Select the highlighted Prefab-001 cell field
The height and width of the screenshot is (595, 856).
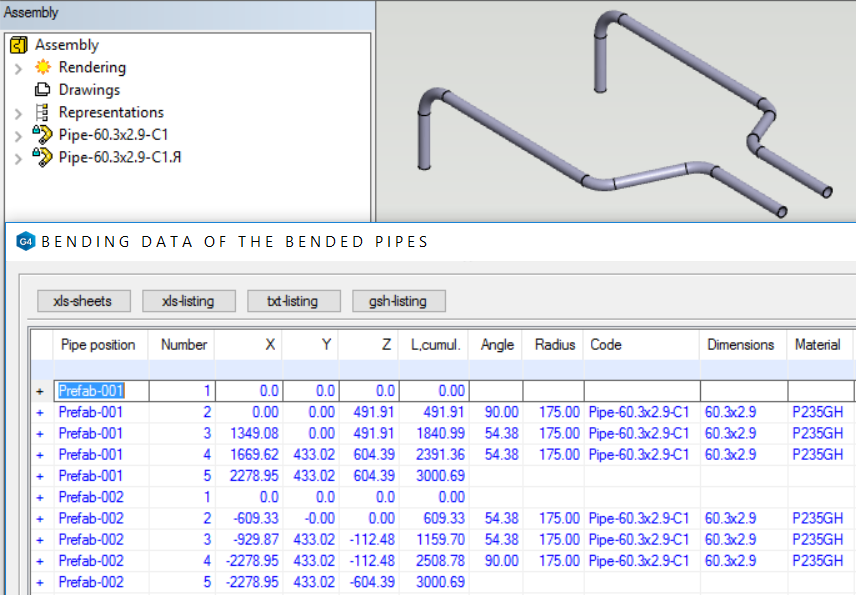tap(92, 391)
